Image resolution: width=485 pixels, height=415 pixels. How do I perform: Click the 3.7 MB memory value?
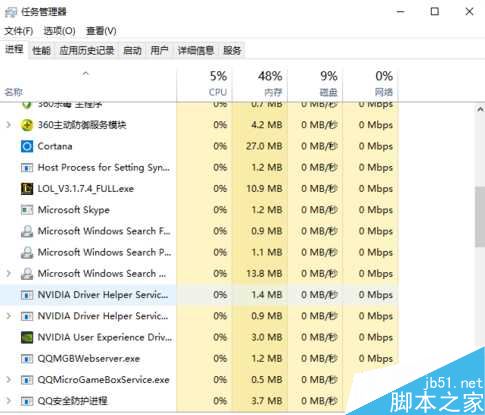[x=267, y=401]
